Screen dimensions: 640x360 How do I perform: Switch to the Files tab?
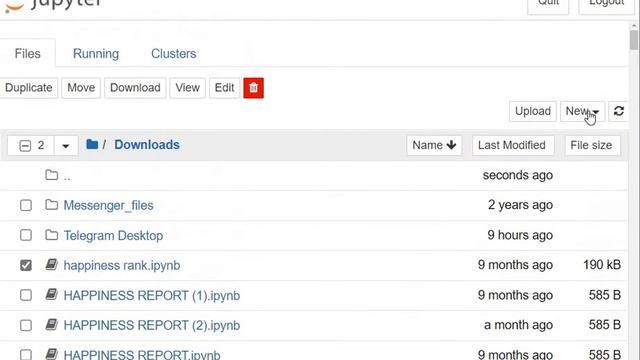pos(27,53)
